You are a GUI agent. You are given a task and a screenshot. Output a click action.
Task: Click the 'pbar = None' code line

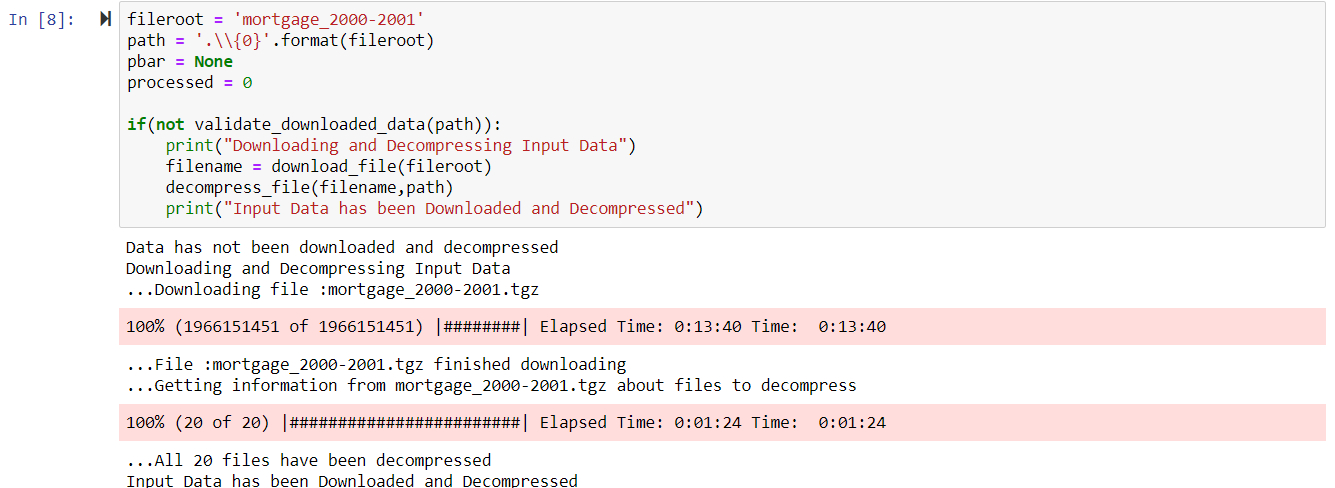coord(179,62)
